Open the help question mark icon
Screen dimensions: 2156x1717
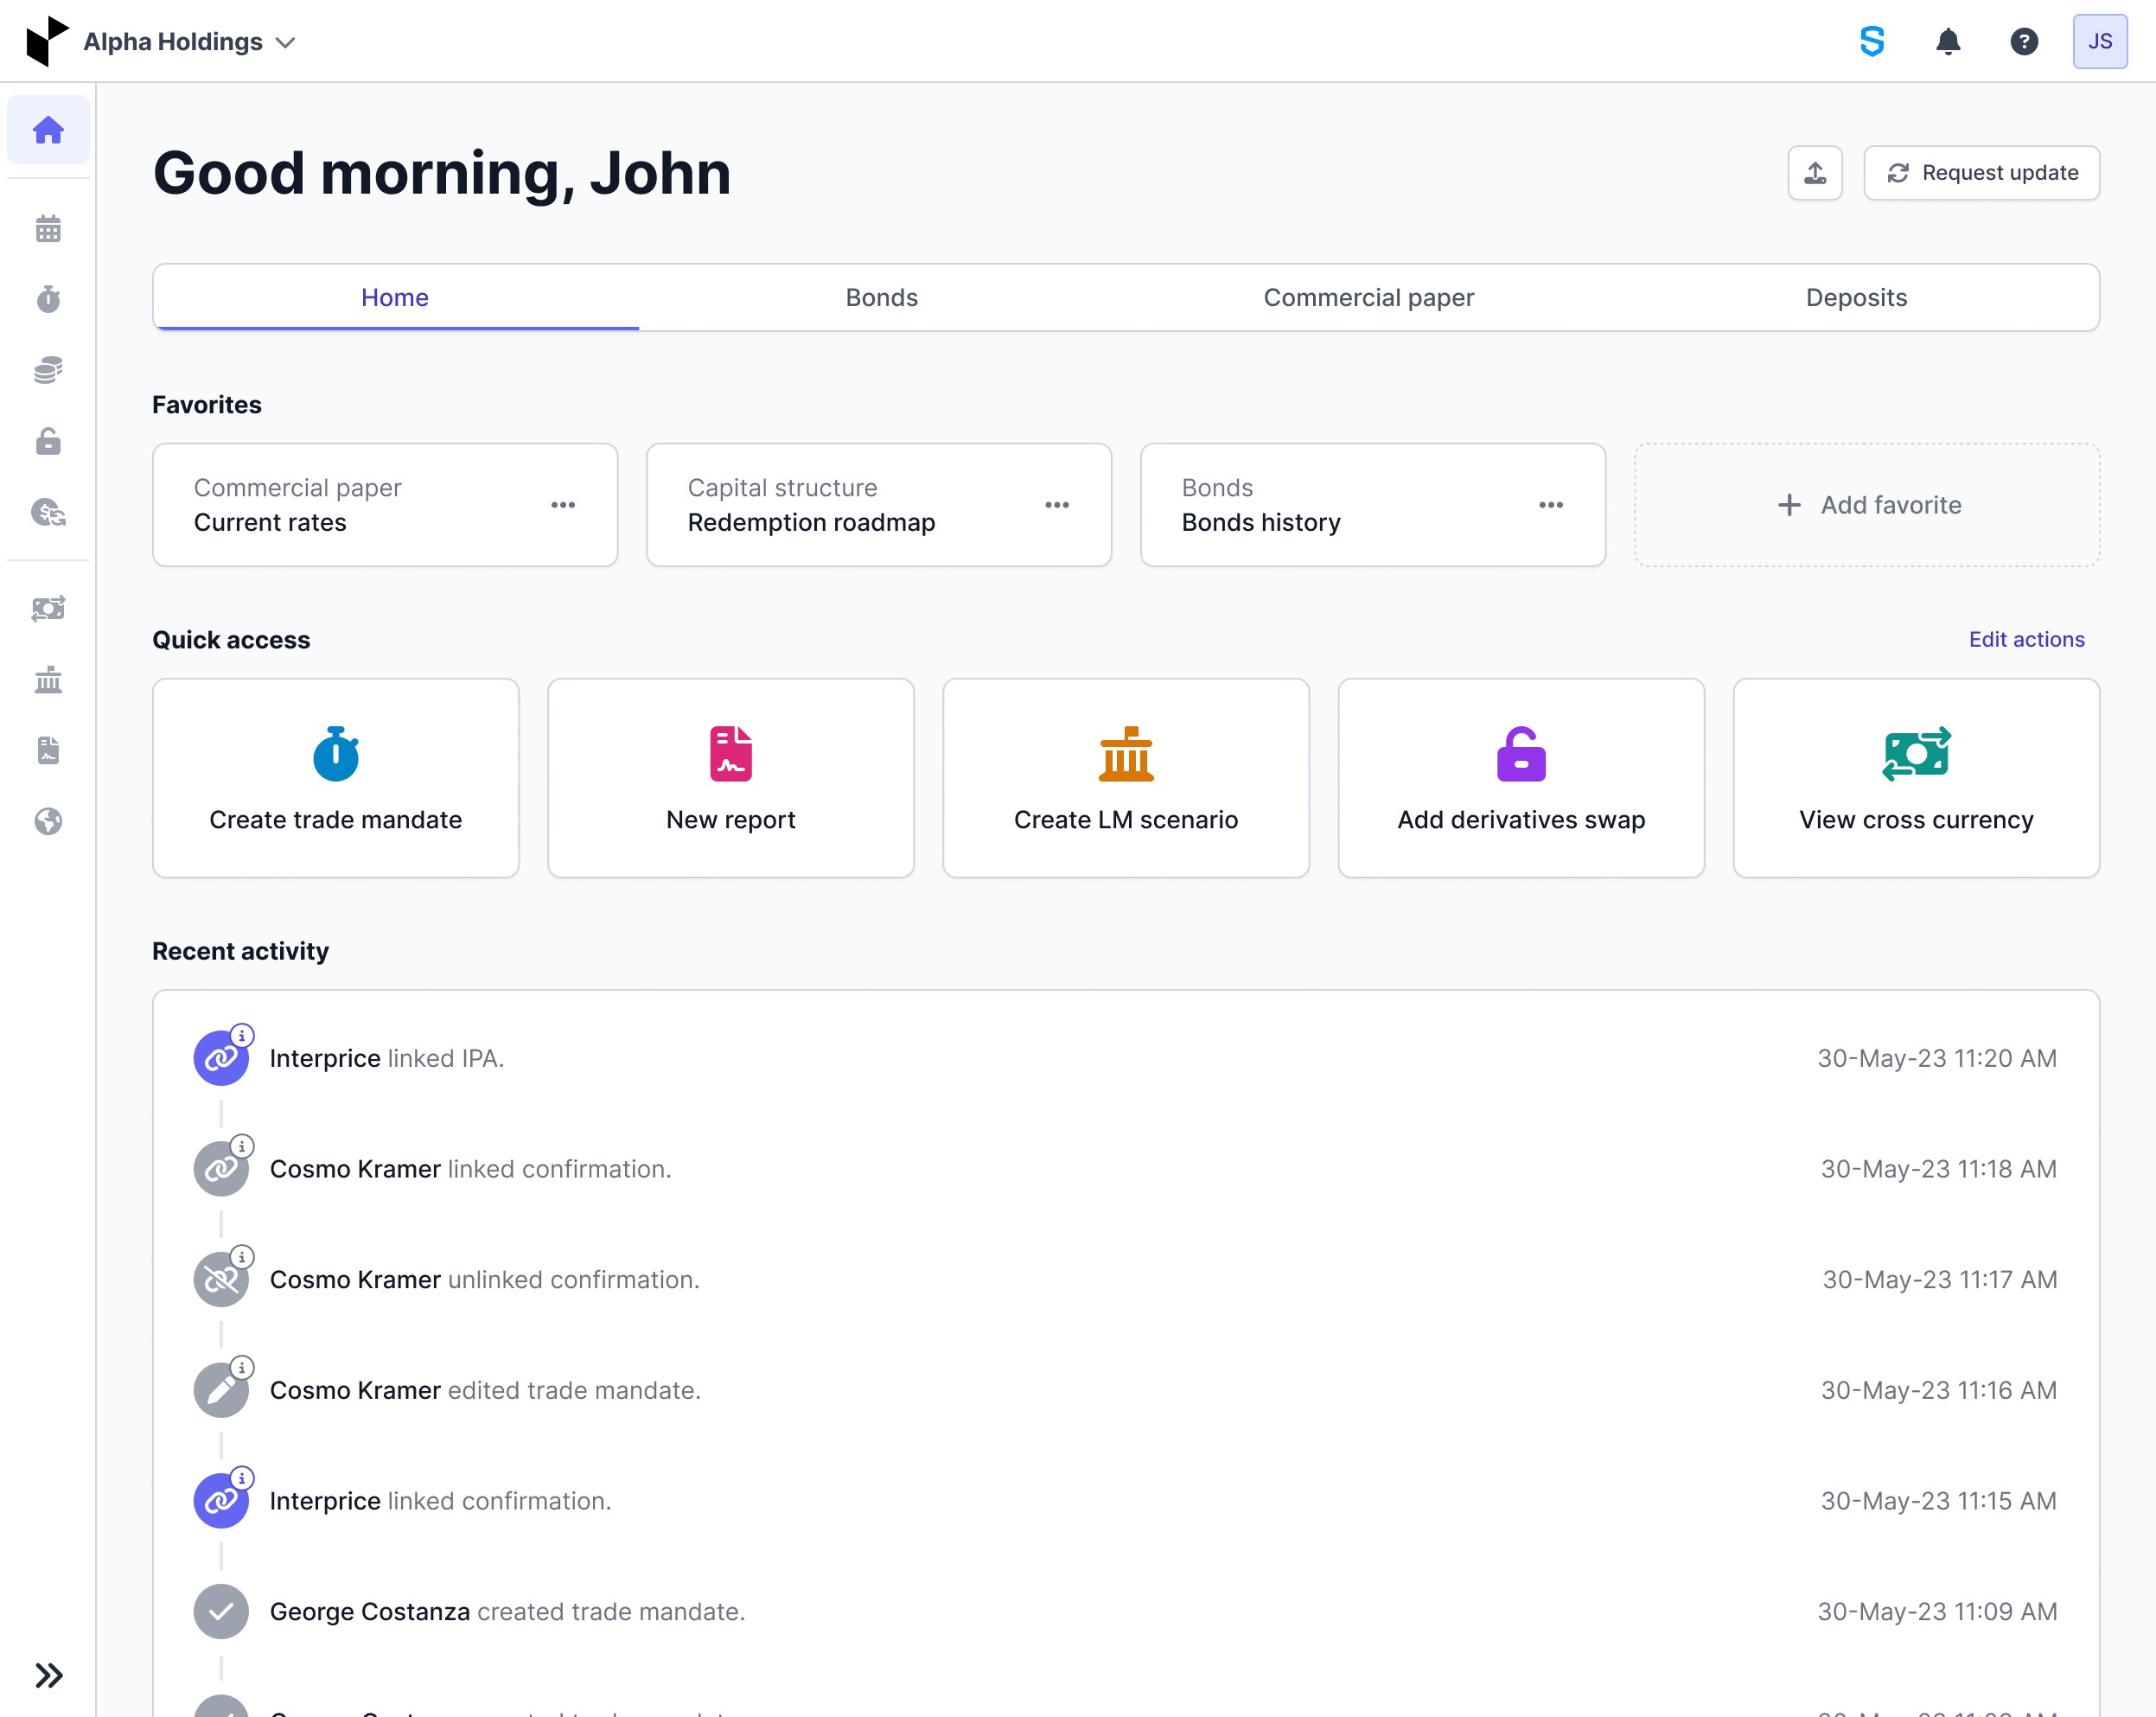[2024, 41]
